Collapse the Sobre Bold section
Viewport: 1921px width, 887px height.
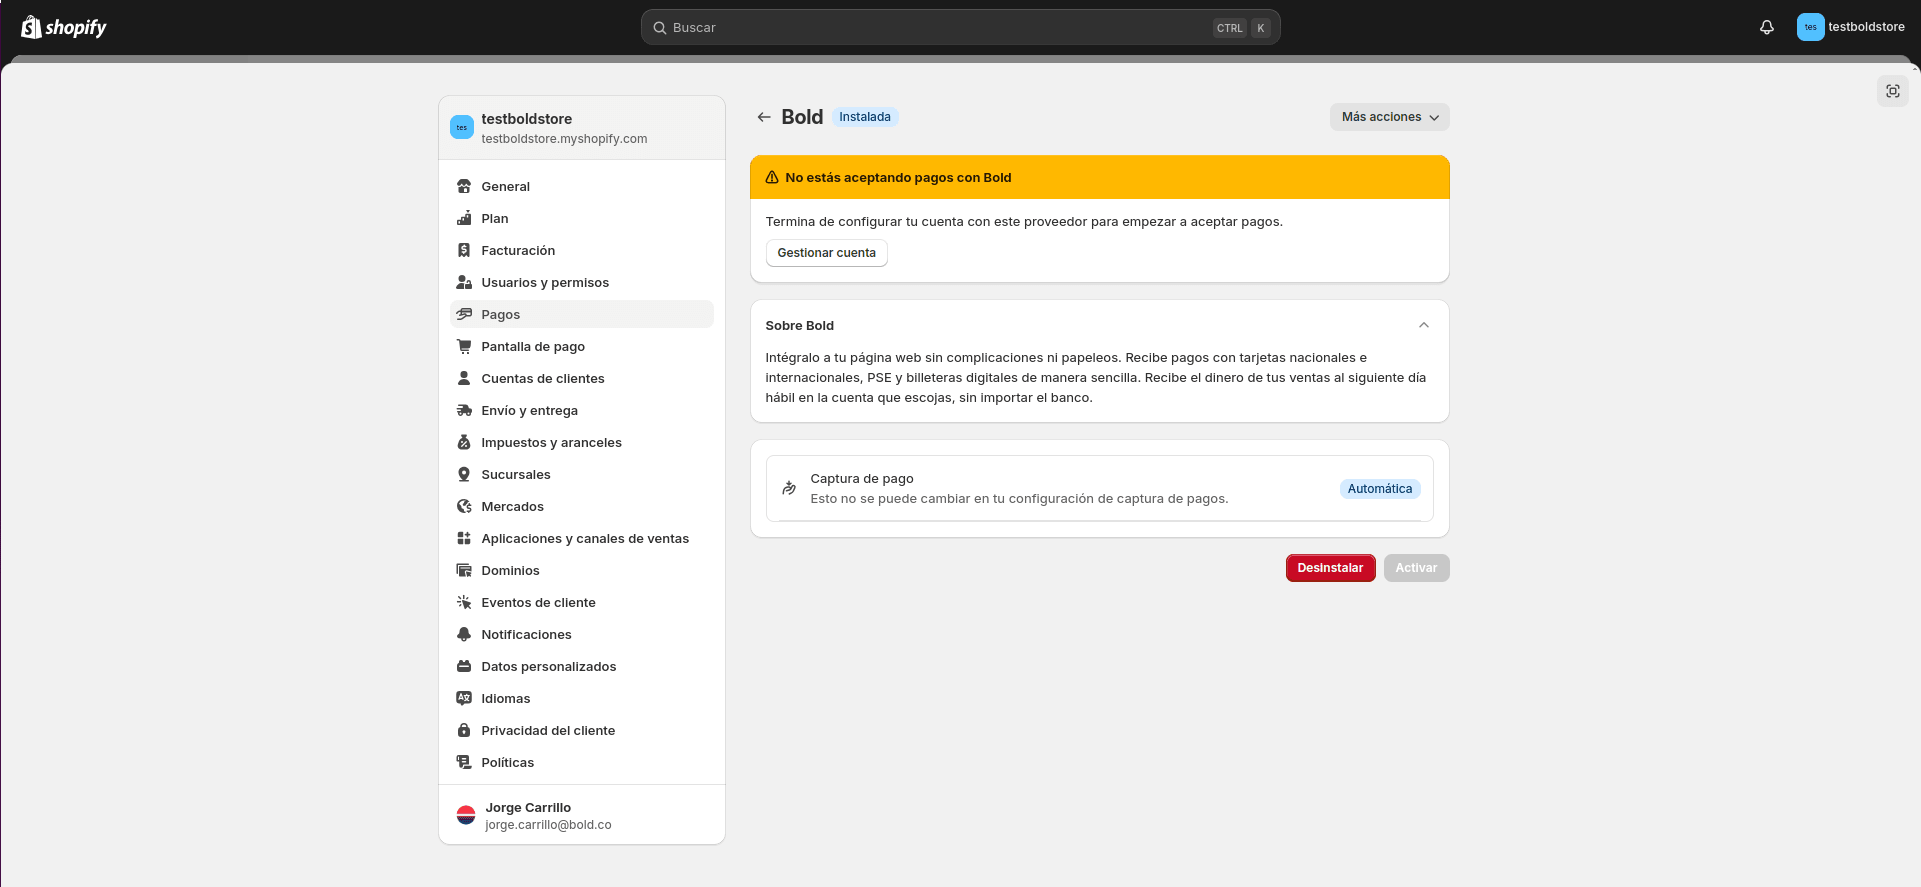tap(1424, 325)
